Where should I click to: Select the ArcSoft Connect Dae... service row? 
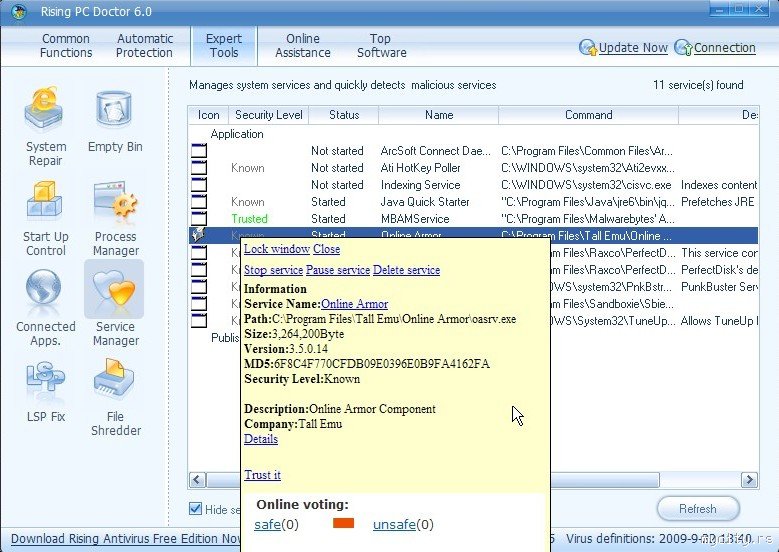pos(473,151)
